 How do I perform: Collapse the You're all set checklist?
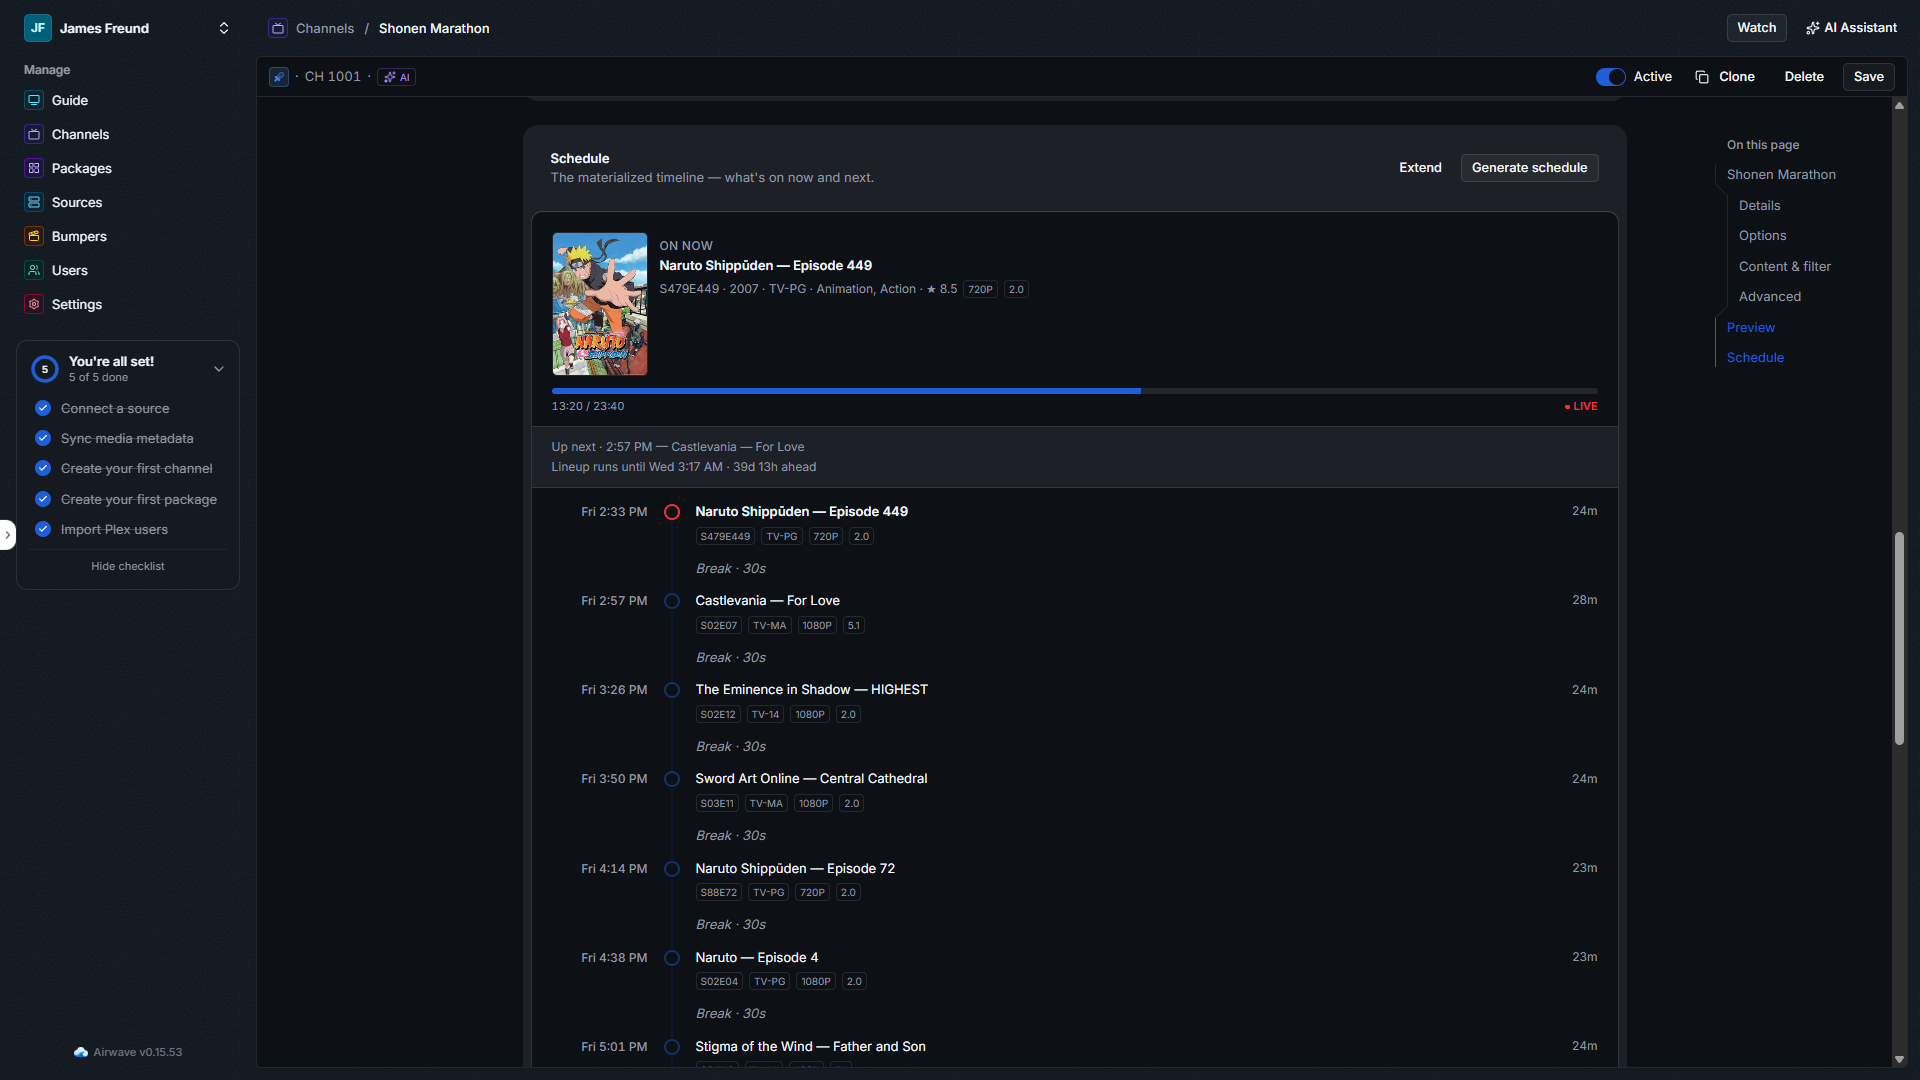click(219, 369)
